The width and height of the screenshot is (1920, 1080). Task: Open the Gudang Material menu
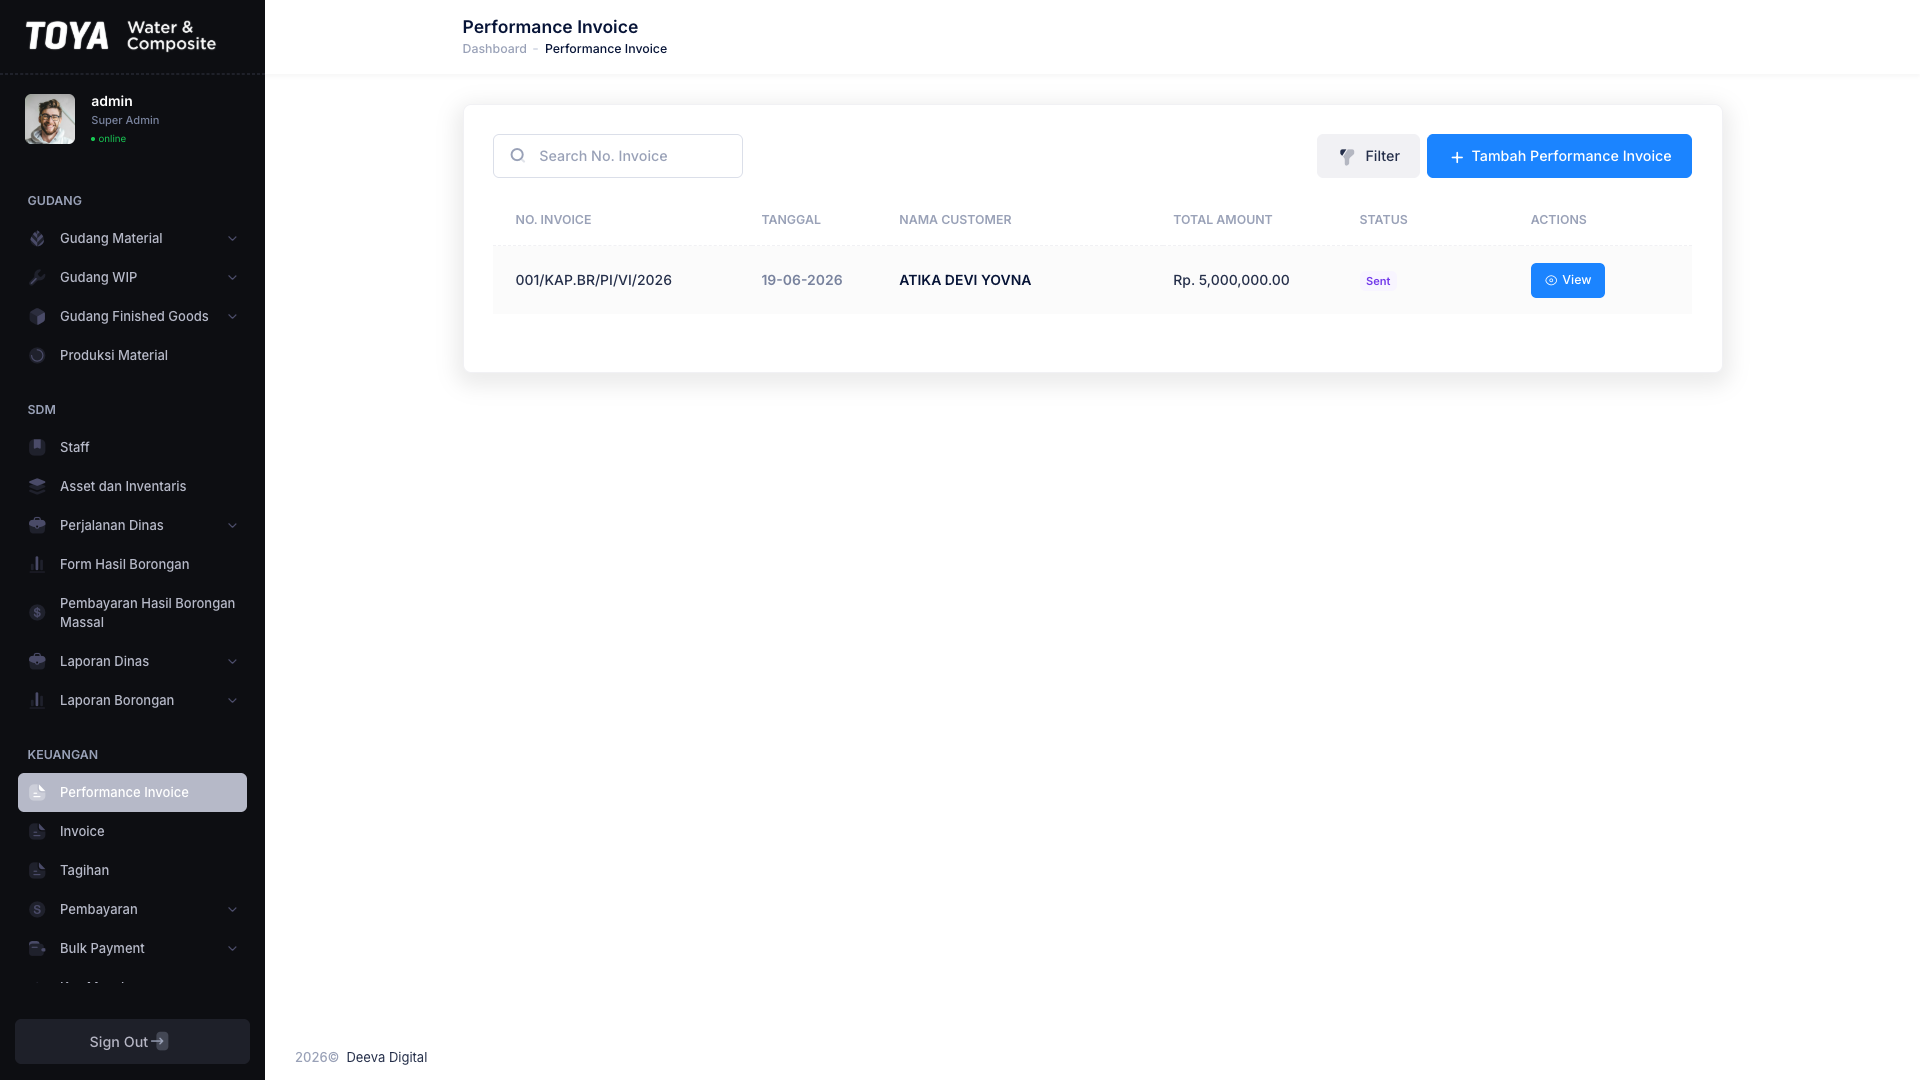click(x=132, y=238)
